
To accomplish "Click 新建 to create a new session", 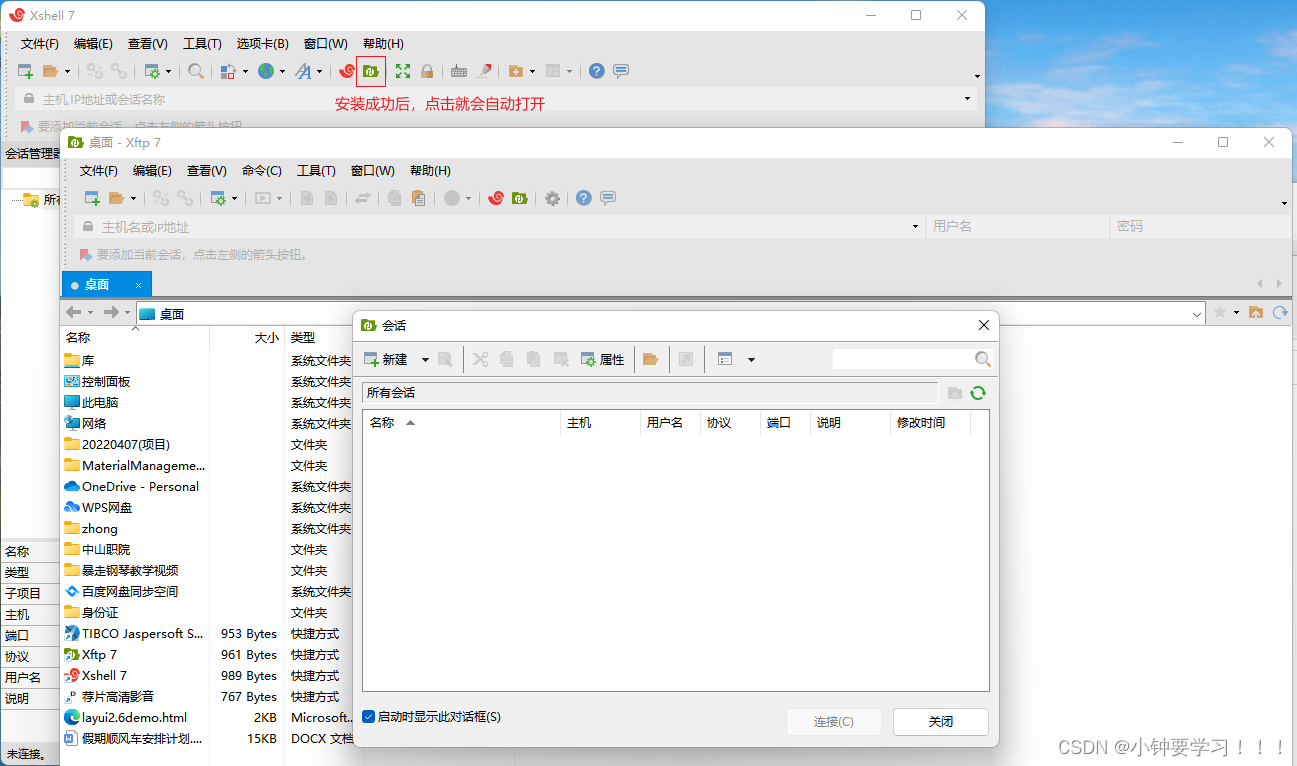I will [390, 359].
